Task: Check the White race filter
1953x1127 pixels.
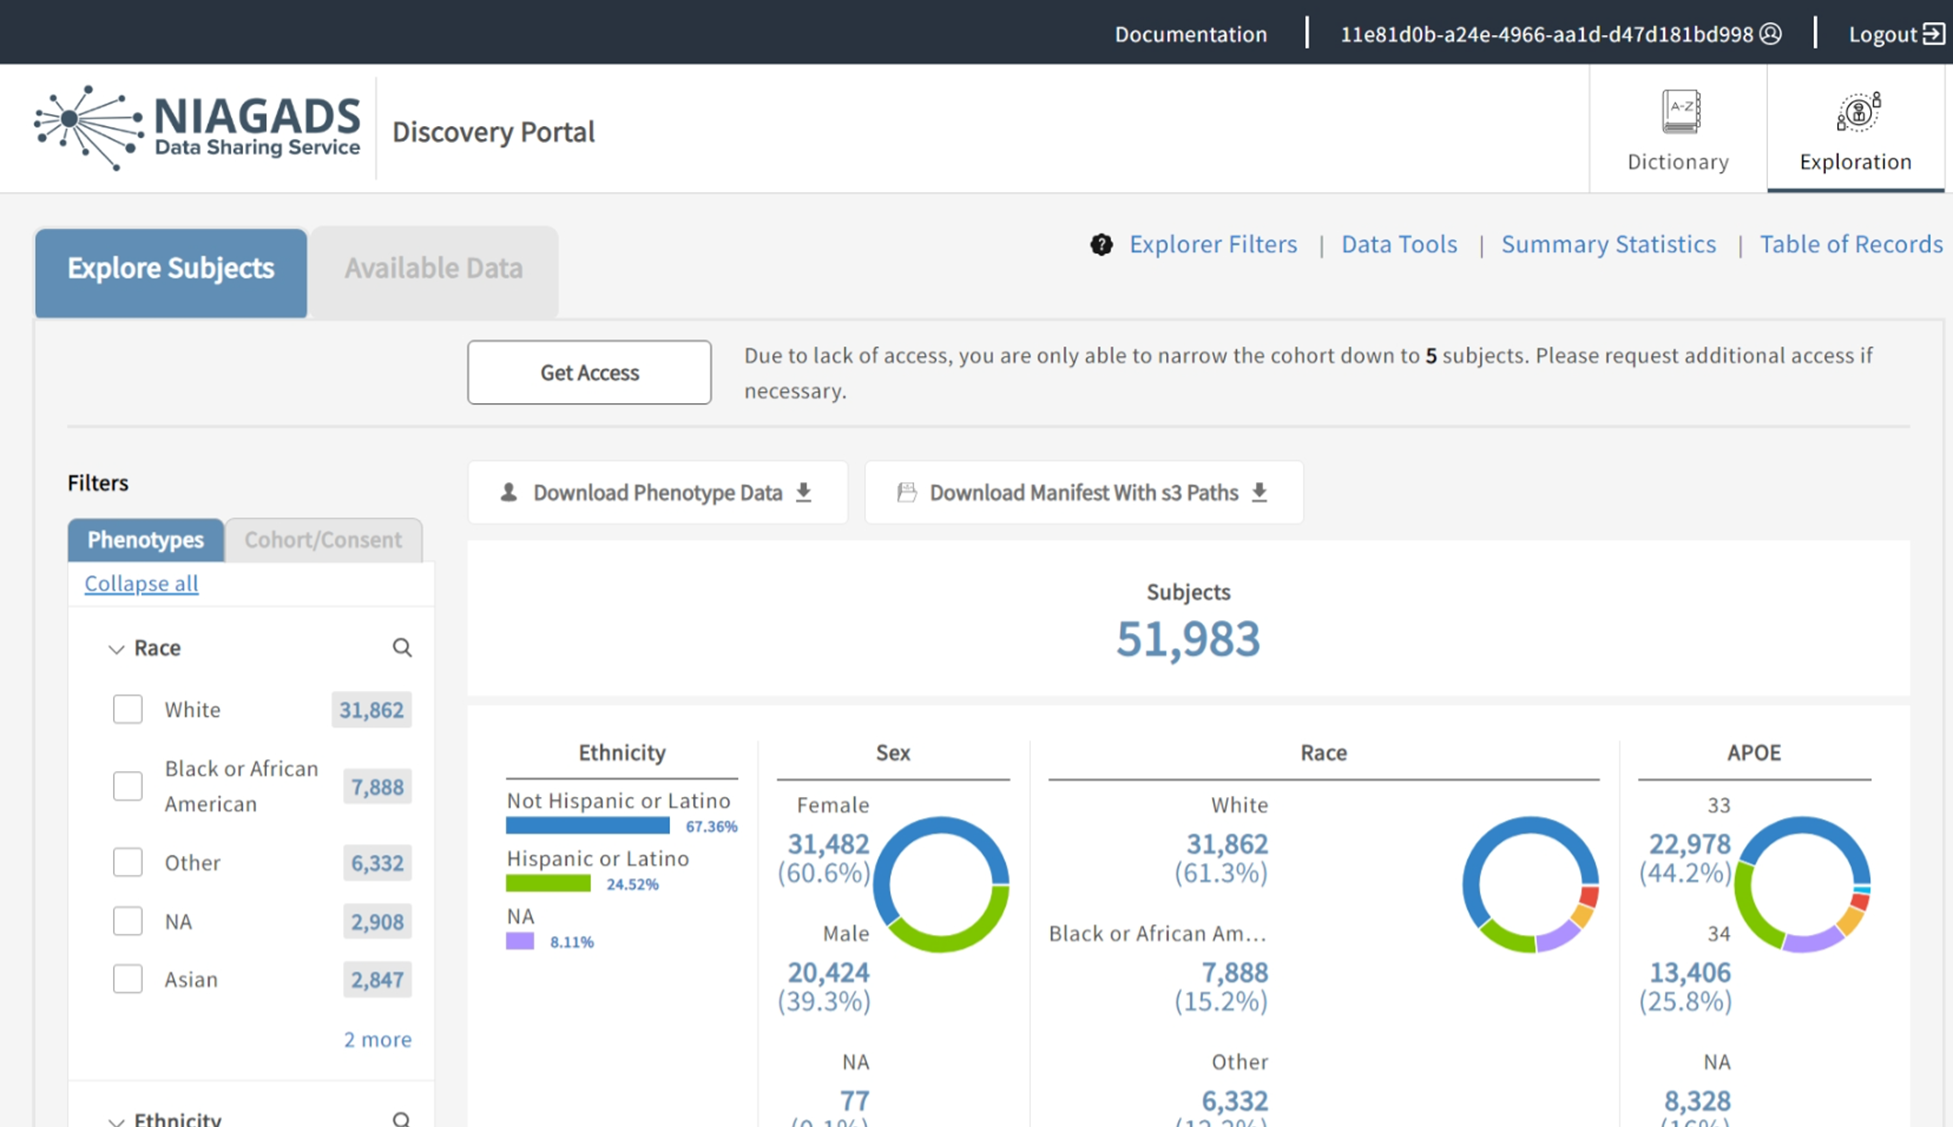Action: [x=128, y=709]
